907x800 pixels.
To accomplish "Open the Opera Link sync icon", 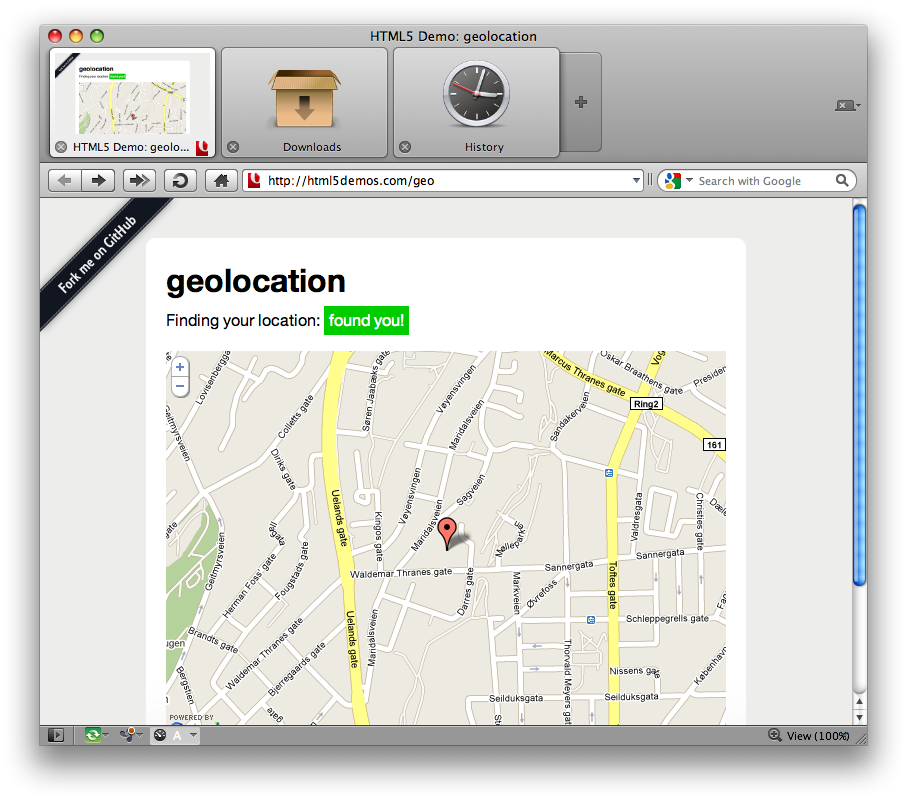I will (93, 735).
